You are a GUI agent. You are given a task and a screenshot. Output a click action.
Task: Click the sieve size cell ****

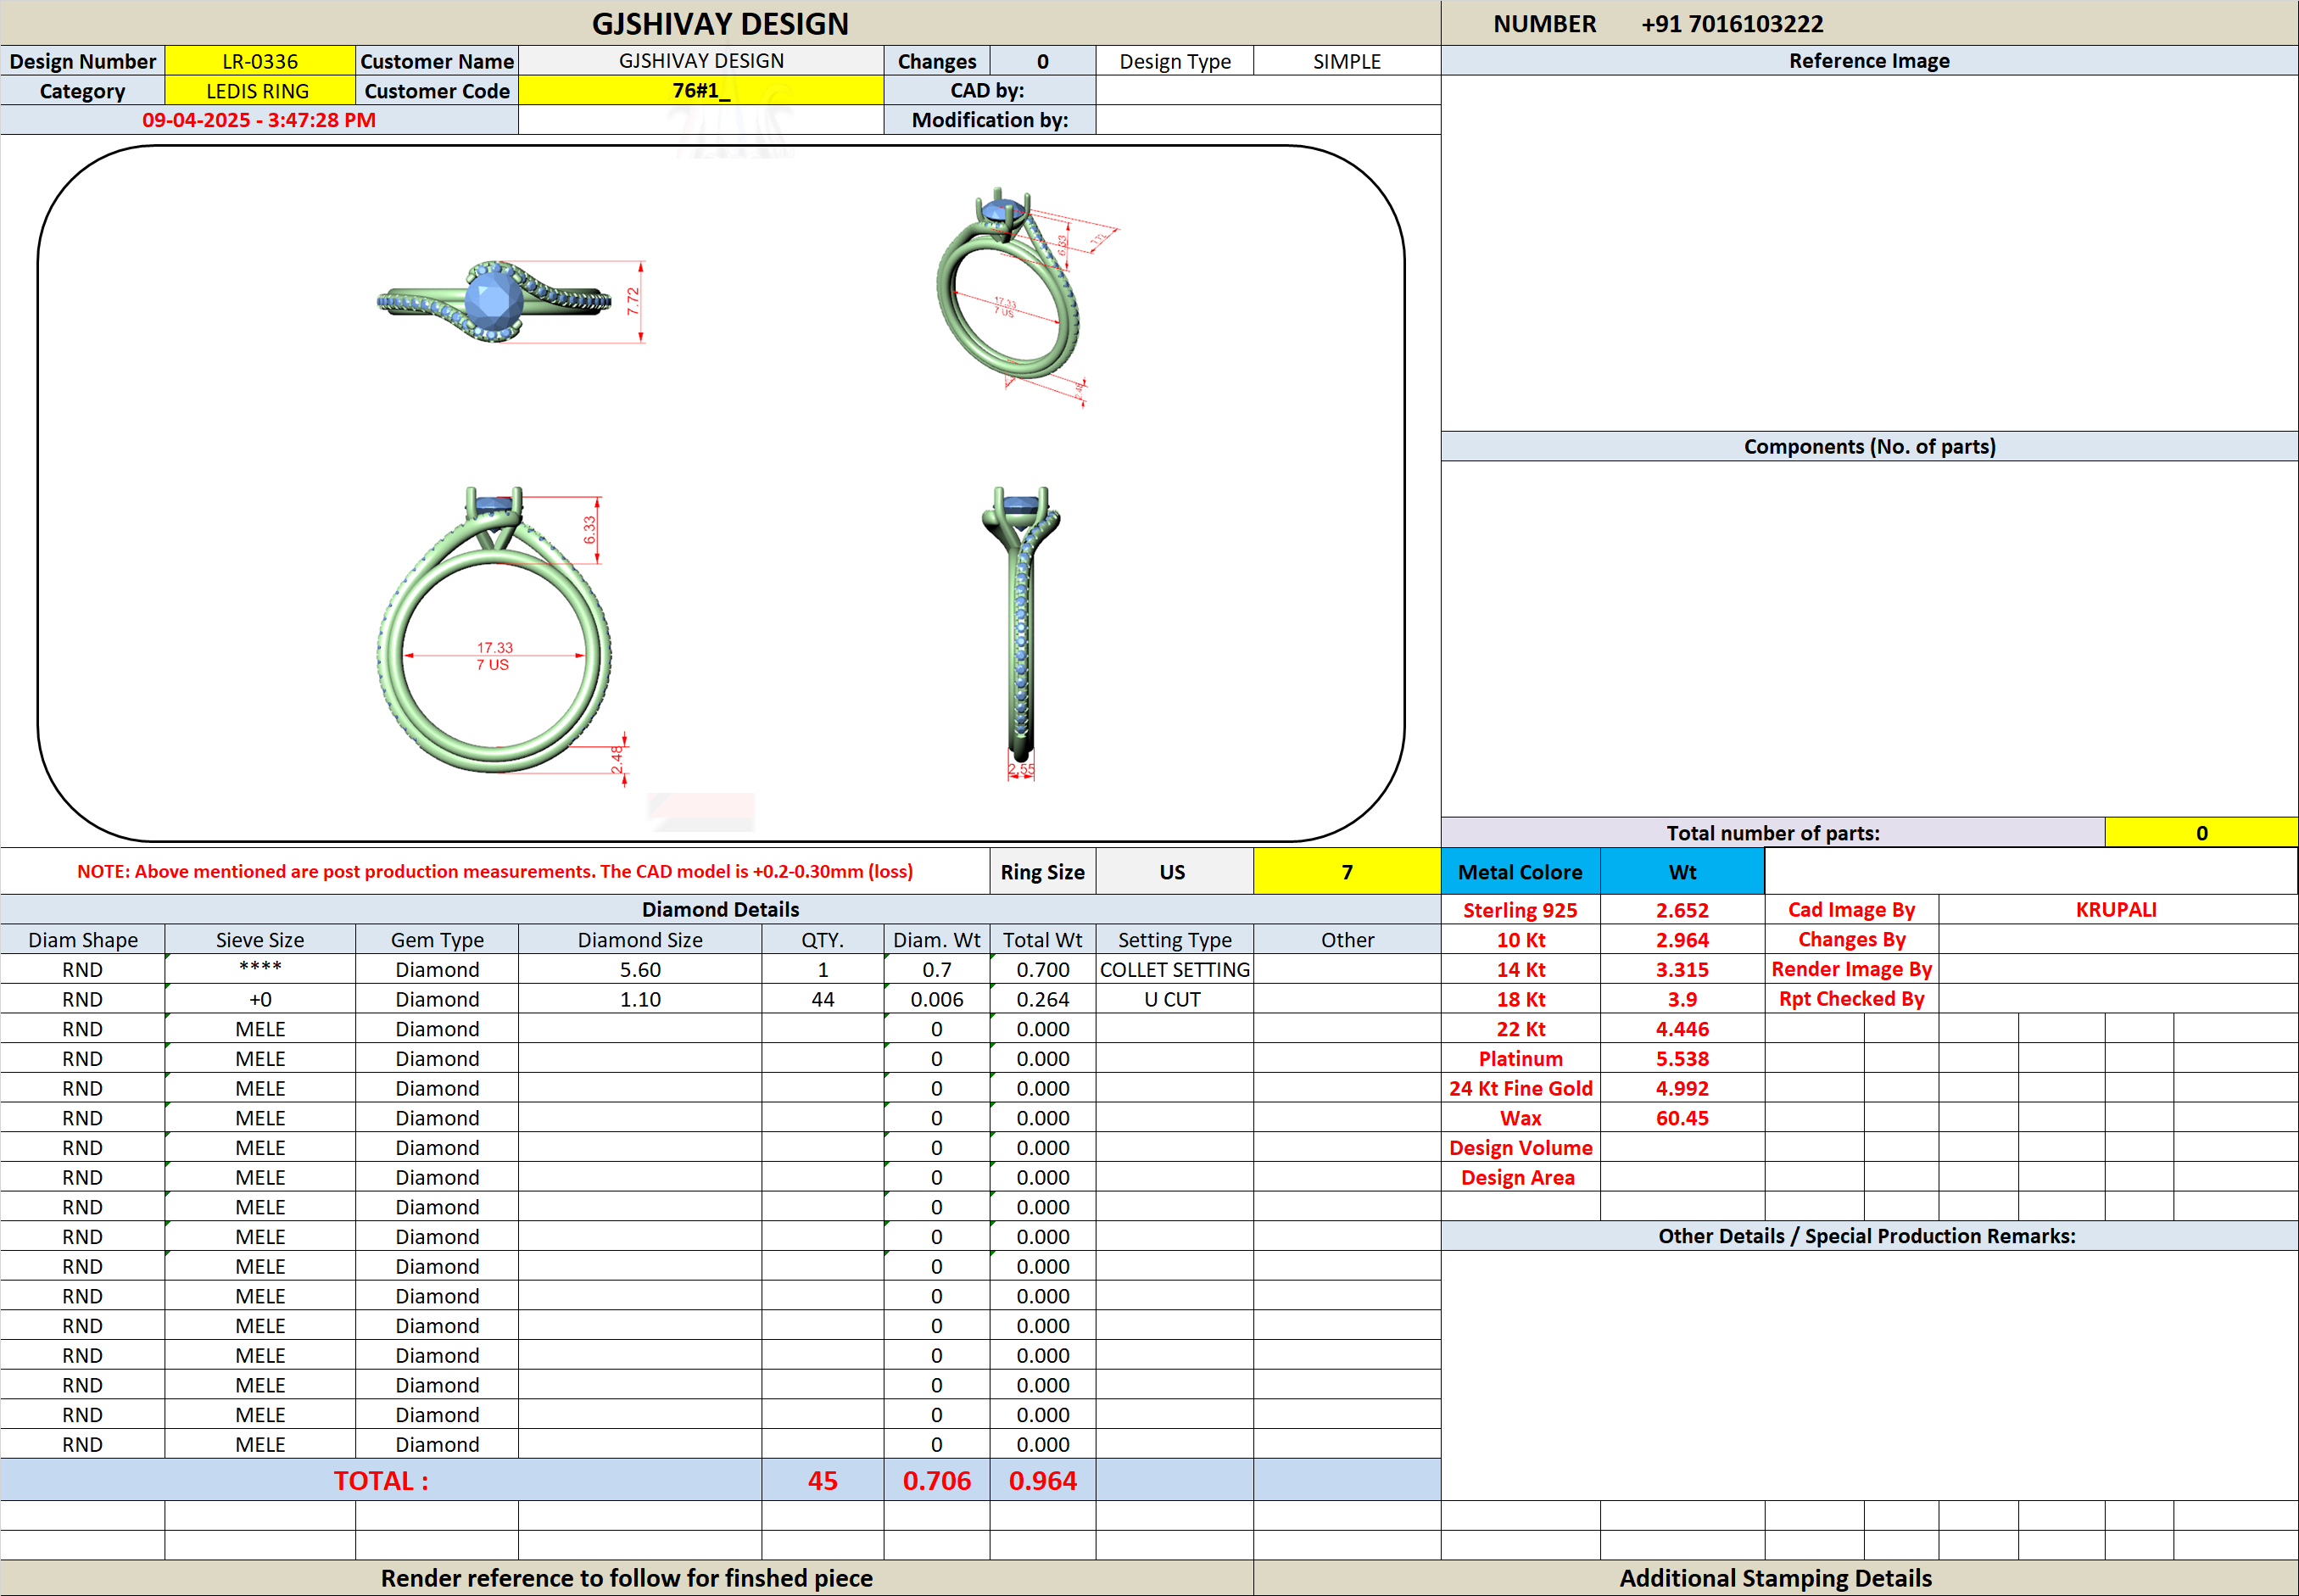pos(260,969)
